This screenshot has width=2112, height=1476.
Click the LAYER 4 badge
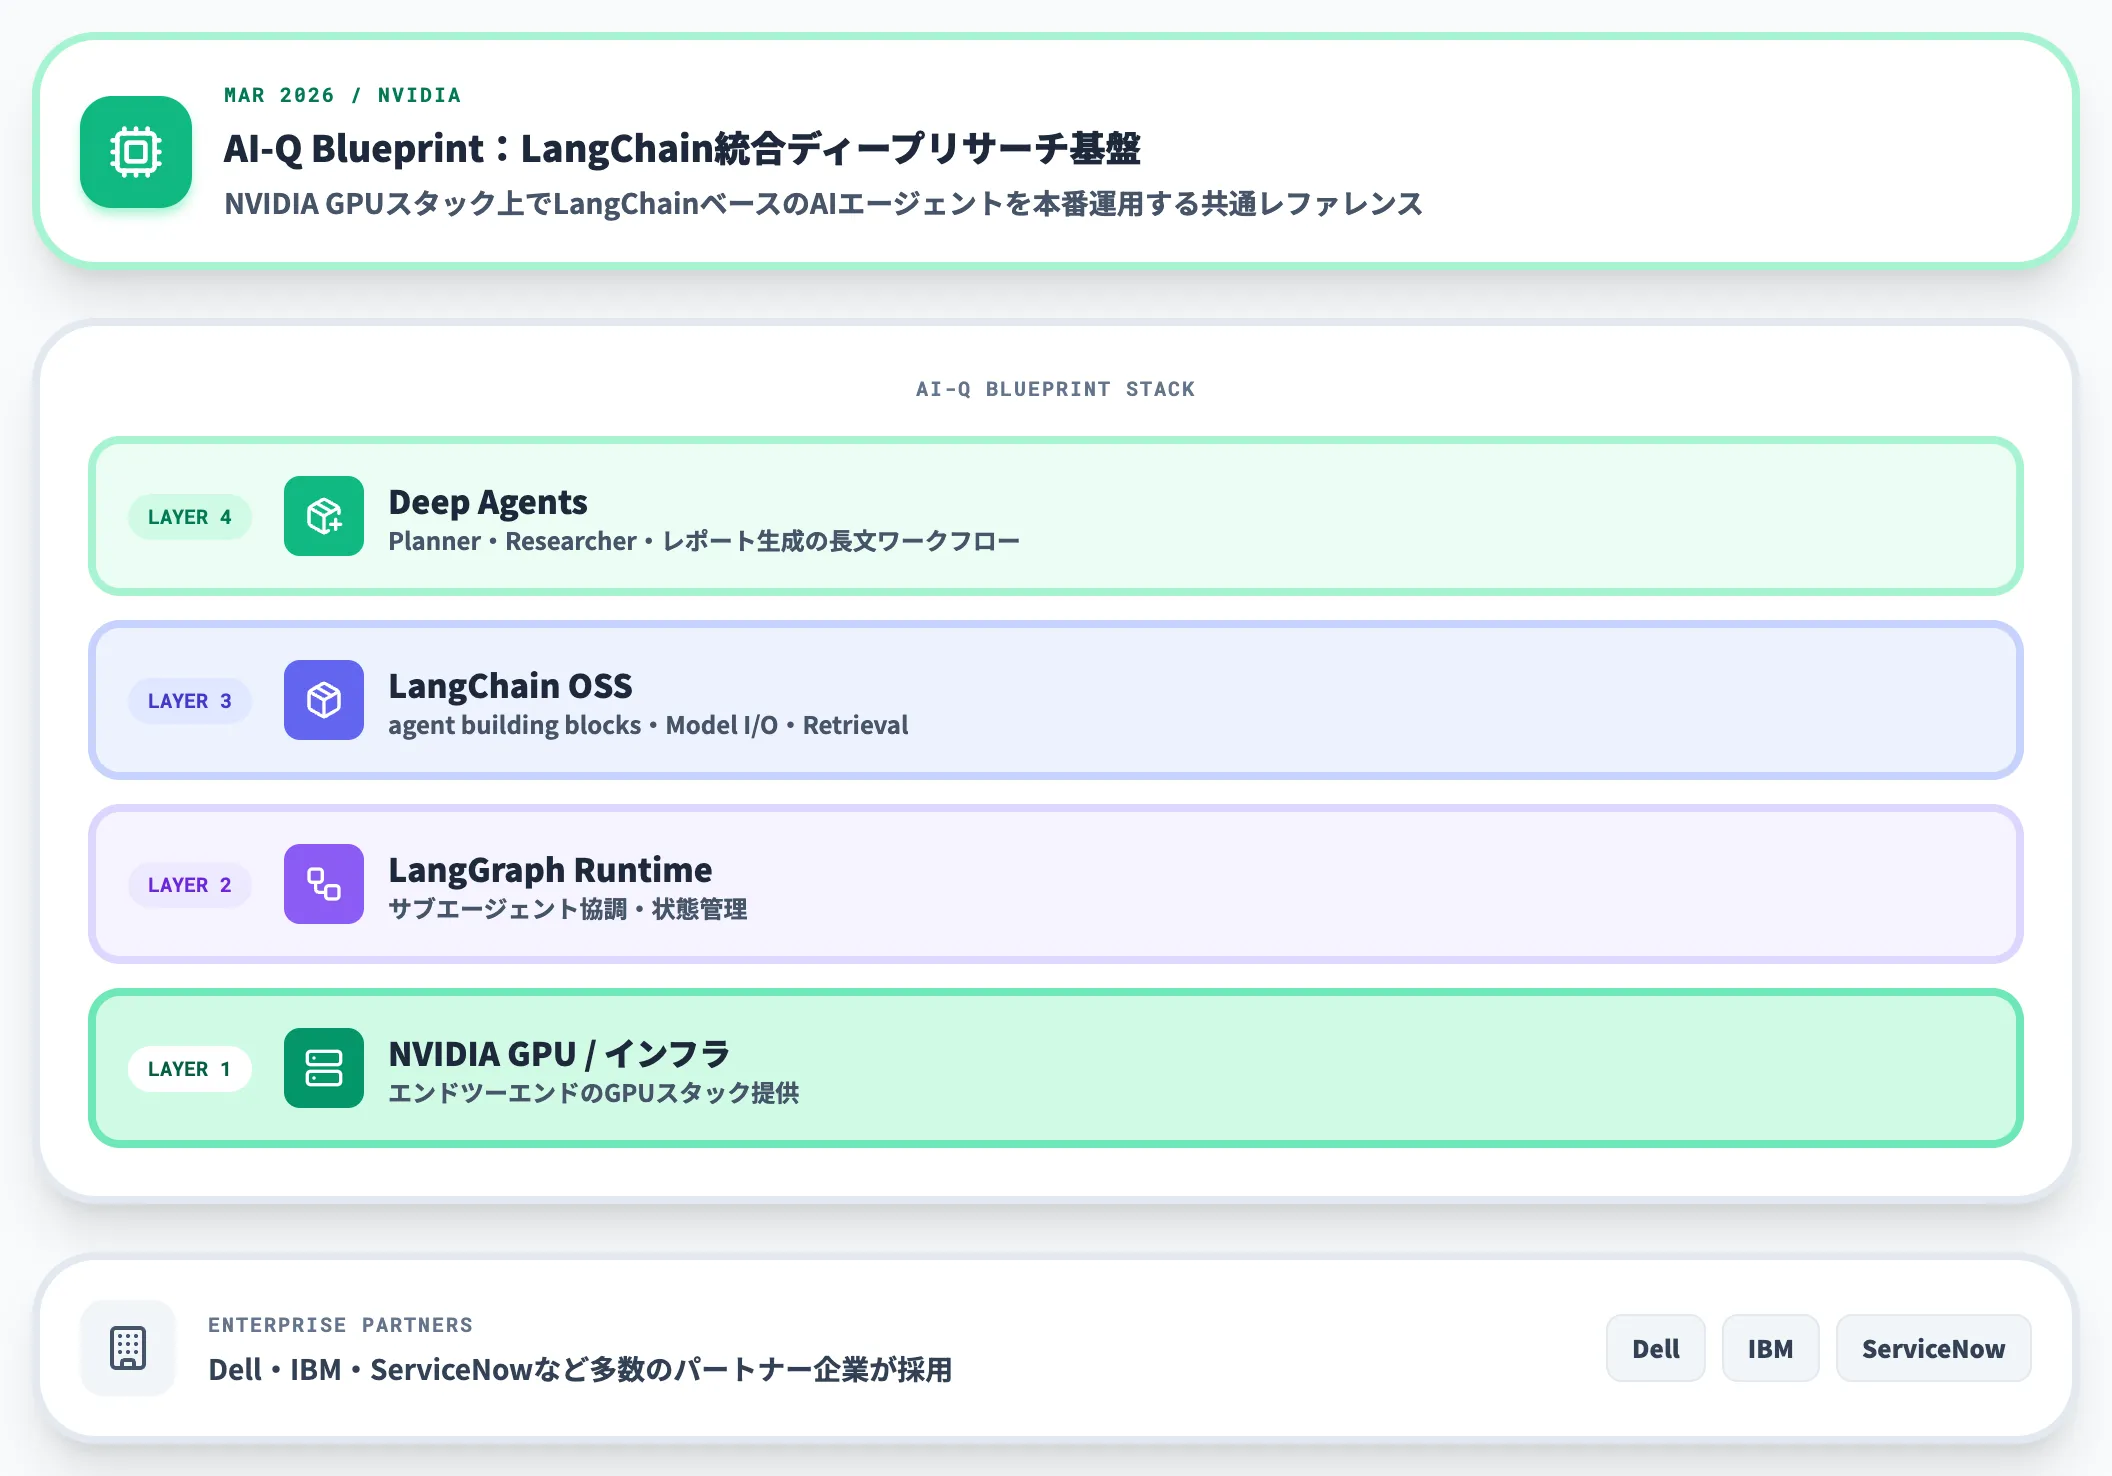190,517
